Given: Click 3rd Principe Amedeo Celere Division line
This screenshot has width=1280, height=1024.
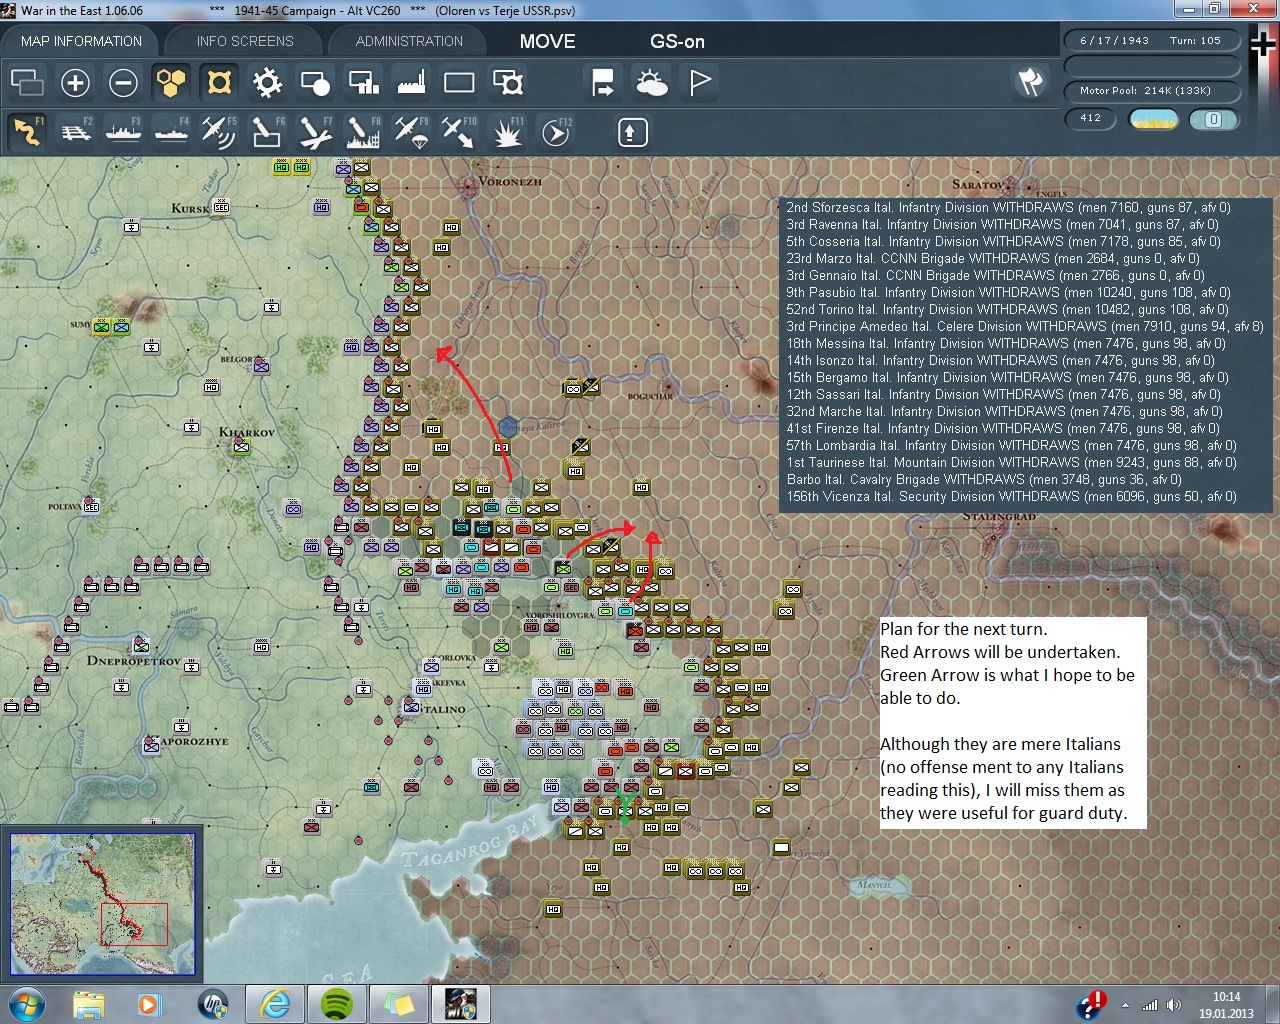Looking at the screenshot, I should (1024, 327).
